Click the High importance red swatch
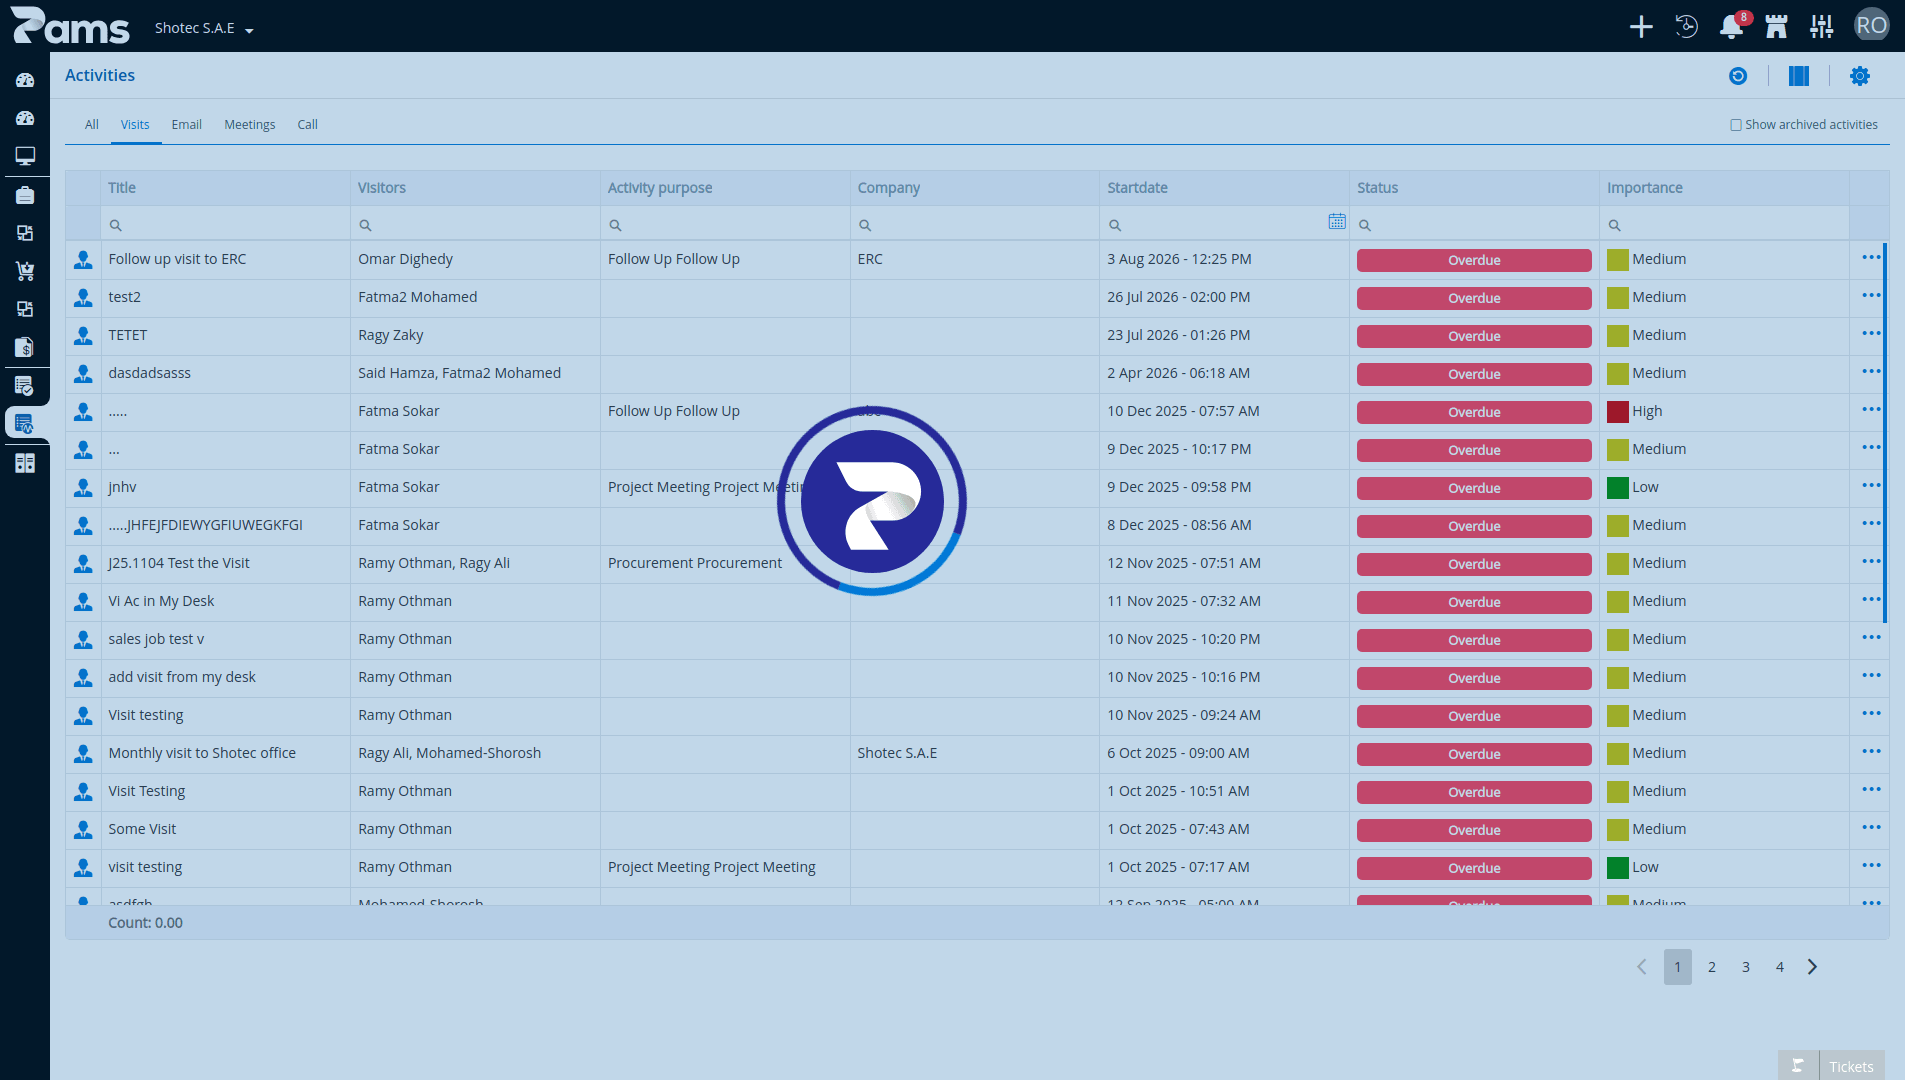Screen dimensions: 1905x1080 (1618, 412)
